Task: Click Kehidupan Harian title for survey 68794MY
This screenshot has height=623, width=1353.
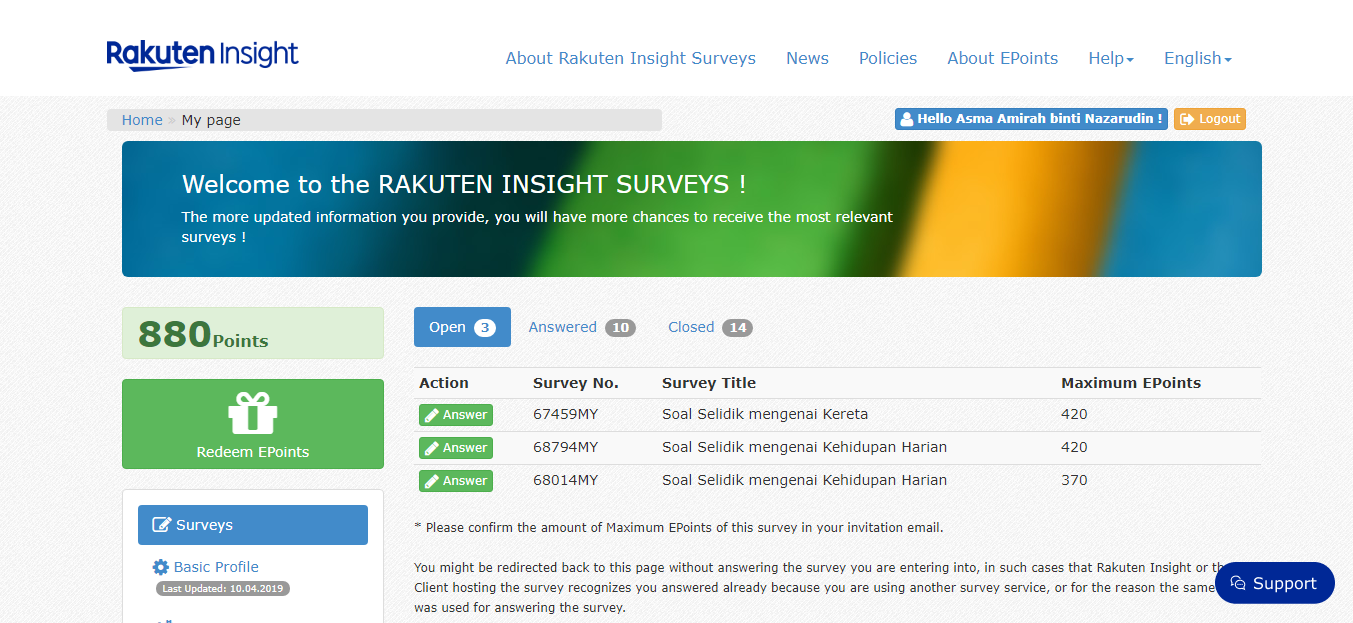Action: (804, 447)
